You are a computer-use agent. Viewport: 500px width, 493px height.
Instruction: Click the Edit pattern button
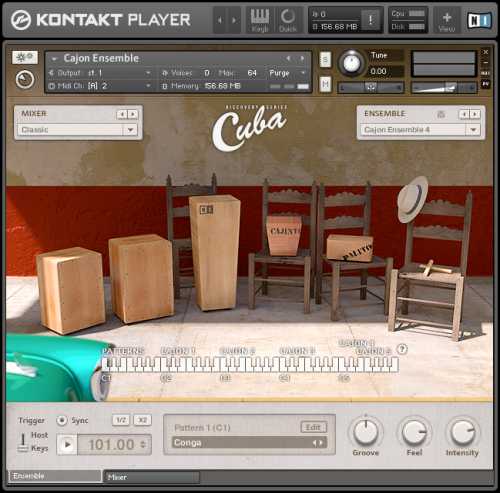point(313,427)
